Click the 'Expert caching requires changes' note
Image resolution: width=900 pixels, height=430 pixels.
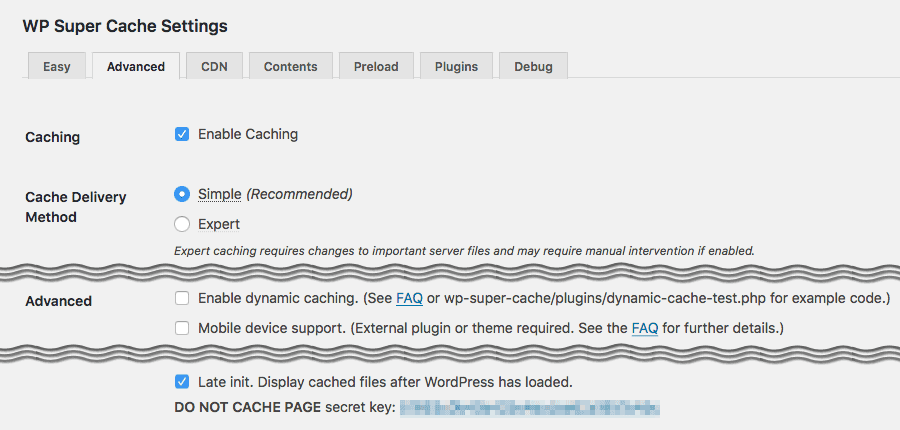click(x=464, y=251)
